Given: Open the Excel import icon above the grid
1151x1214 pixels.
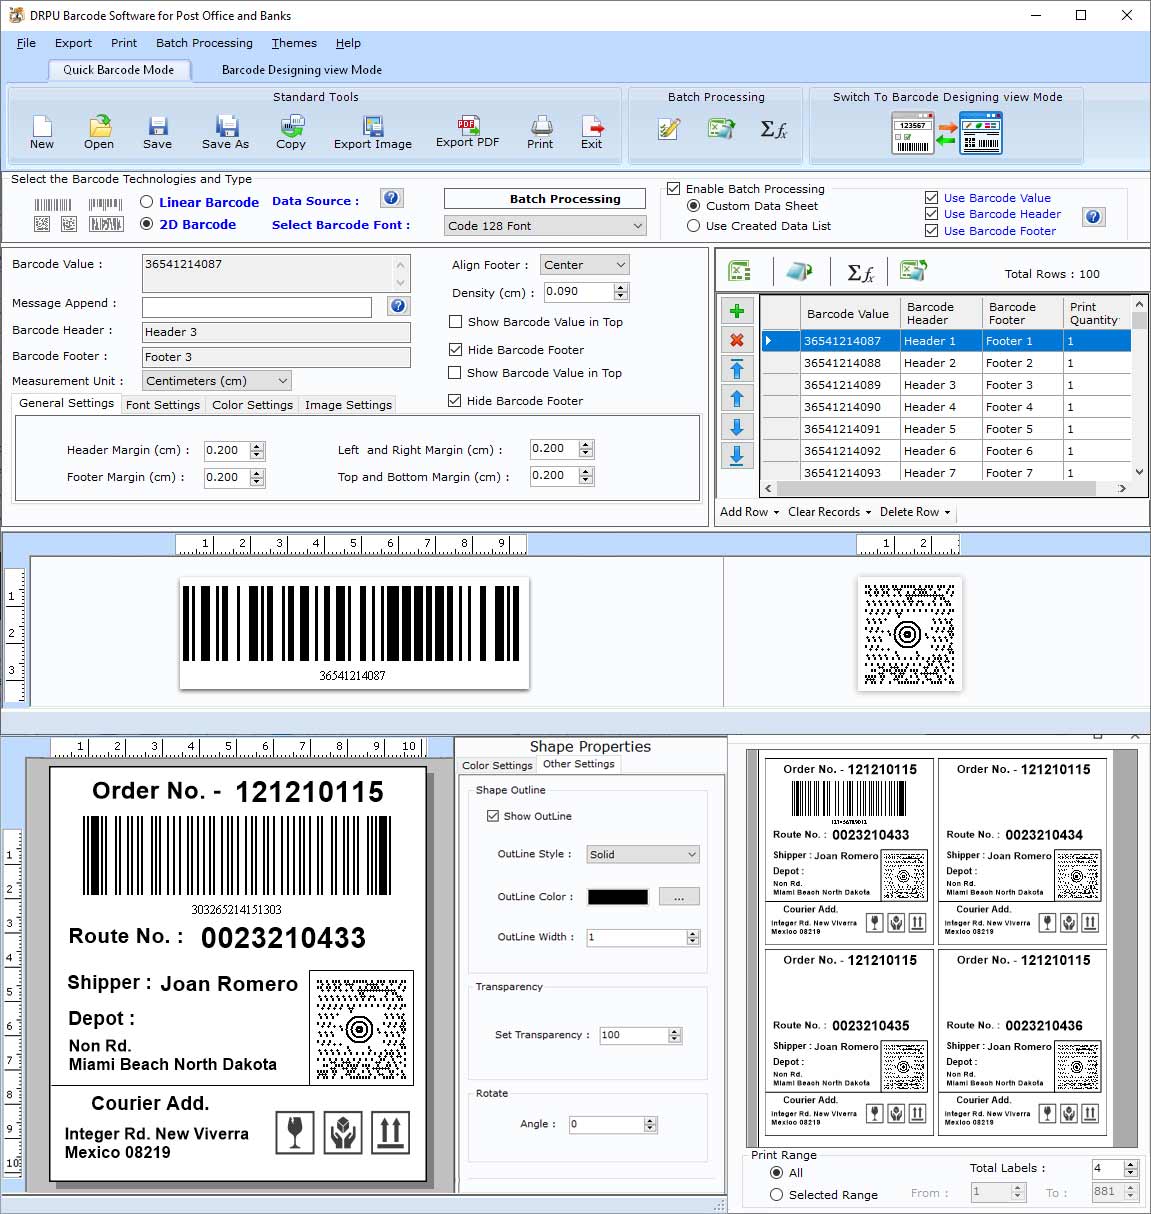Looking at the screenshot, I should 737,270.
